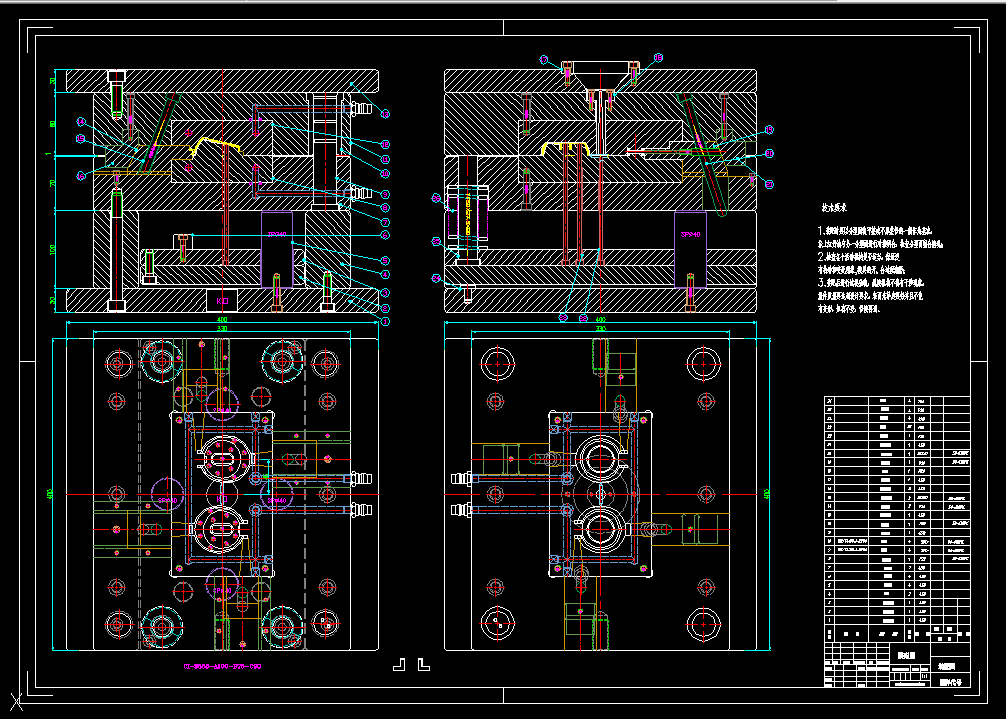Click the 图样代号 cell in title block
1006x719 pixels.
[950, 682]
